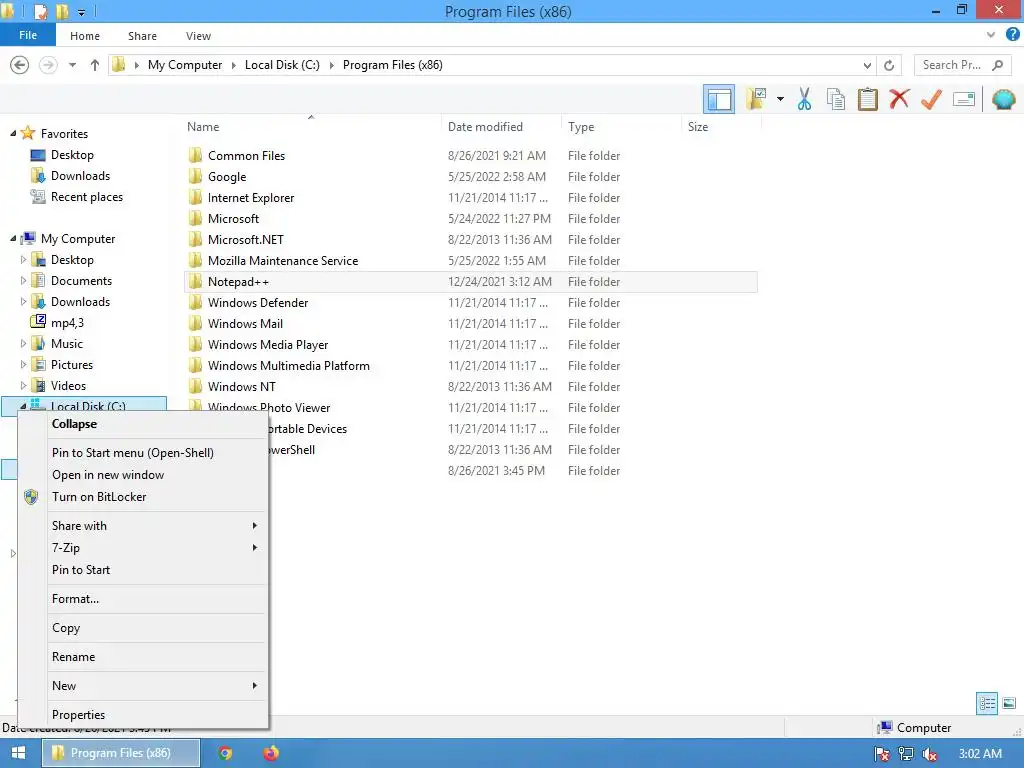
Task: Toggle the navigation pane toolbar button
Action: click(718, 99)
